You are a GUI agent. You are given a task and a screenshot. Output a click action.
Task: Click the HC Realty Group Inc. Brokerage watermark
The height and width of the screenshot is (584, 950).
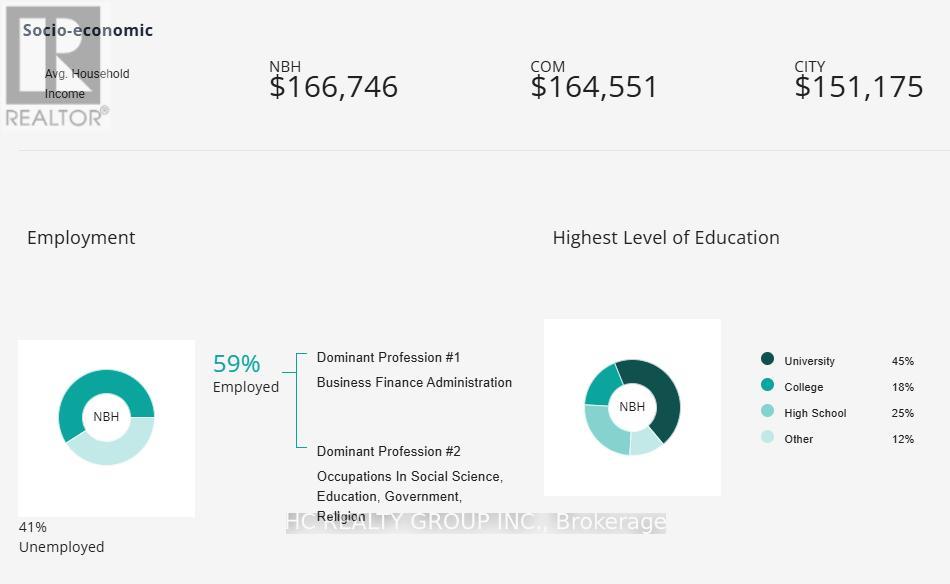point(476,522)
